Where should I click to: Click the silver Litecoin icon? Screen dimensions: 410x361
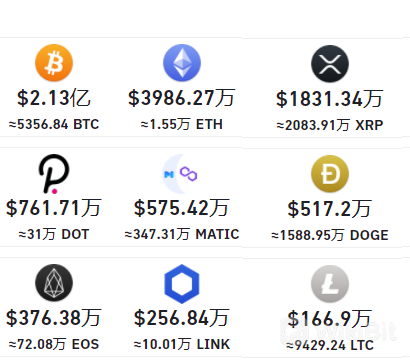click(x=330, y=284)
